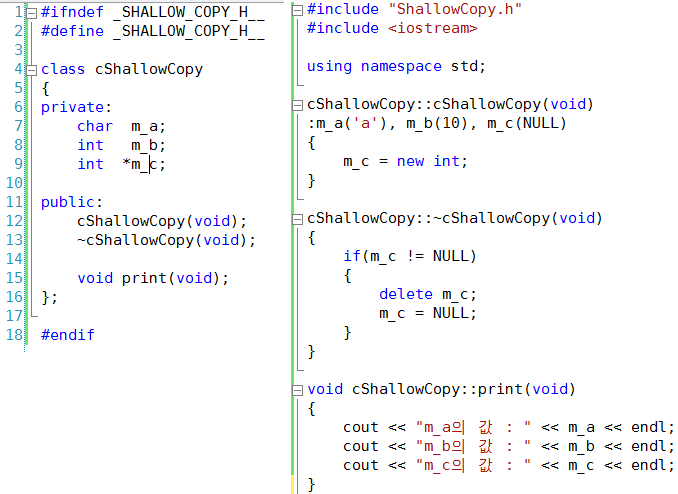Click 'class cShallowCopy' declaration text

click(122, 69)
